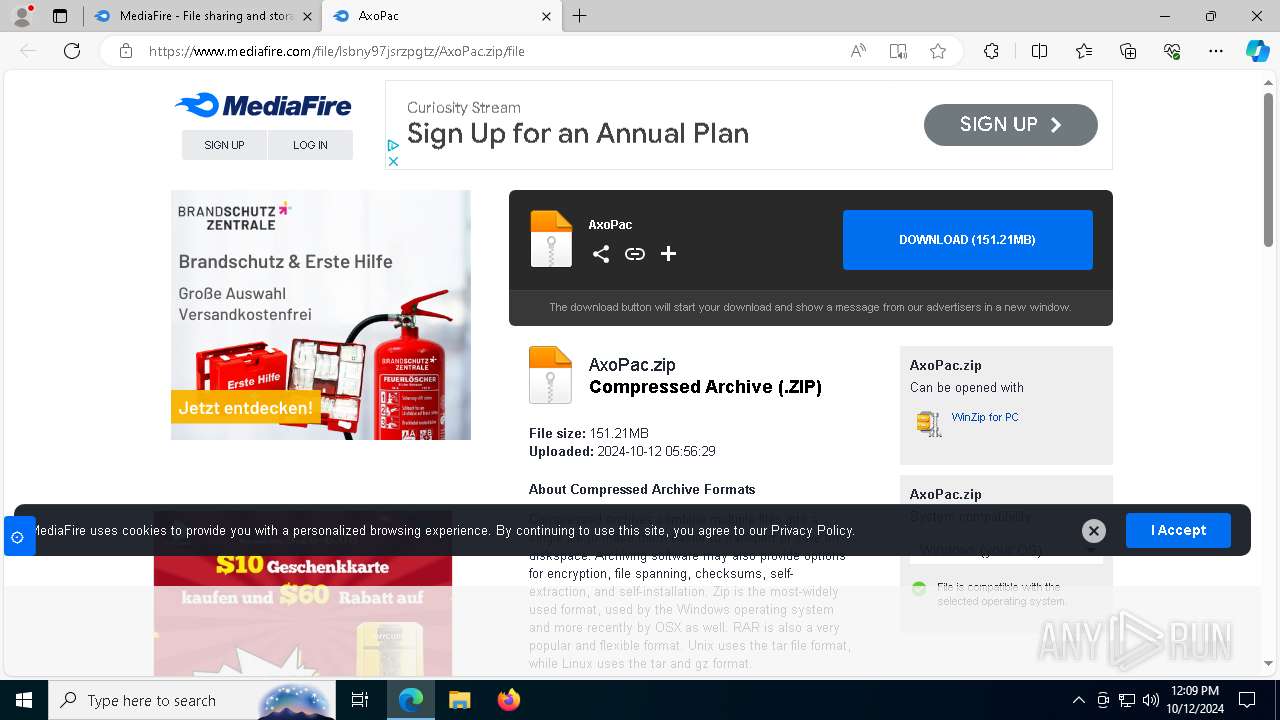The width and height of the screenshot is (1280, 720).
Task: Open the Windows Start menu
Action: pyautogui.click(x=23, y=700)
